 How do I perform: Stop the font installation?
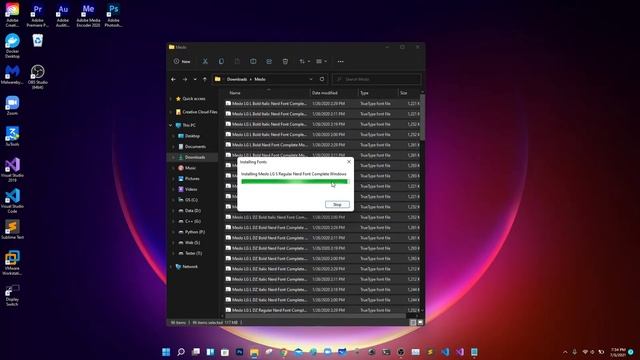tap(337, 204)
